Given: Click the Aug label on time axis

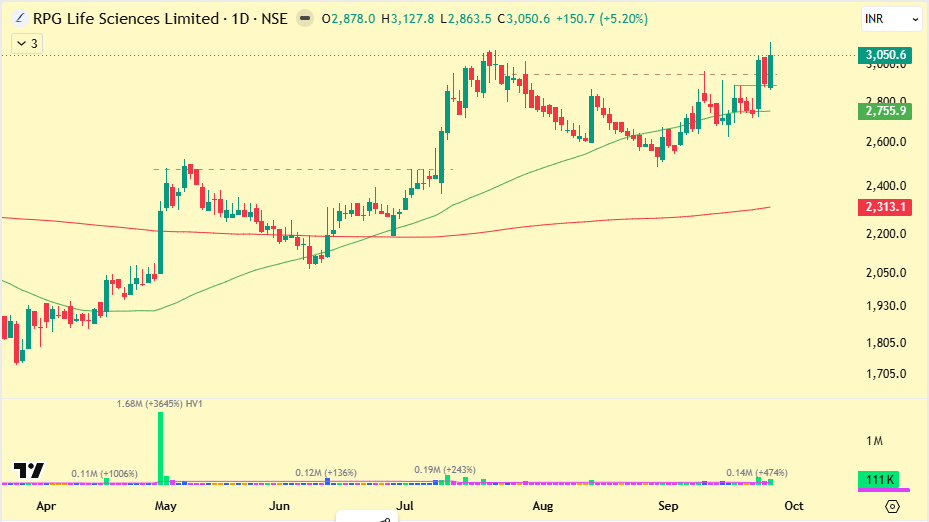Looking at the screenshot, I should pyautogui.click(x=543, y=506).
